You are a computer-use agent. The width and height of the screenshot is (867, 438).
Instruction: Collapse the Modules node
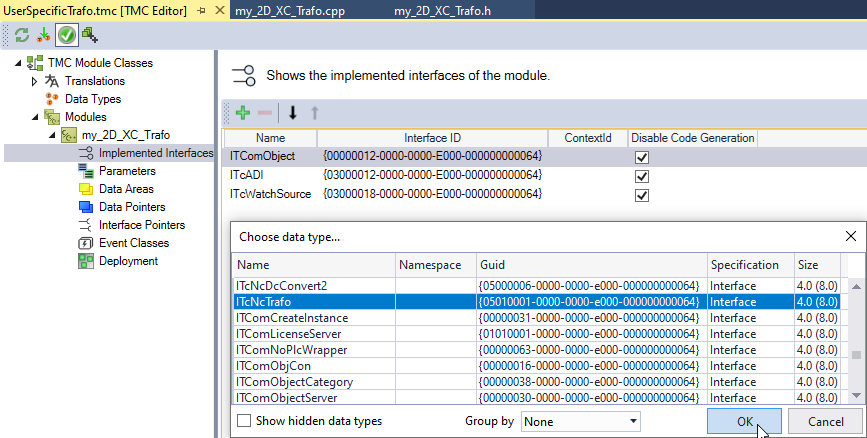point(35,117)
